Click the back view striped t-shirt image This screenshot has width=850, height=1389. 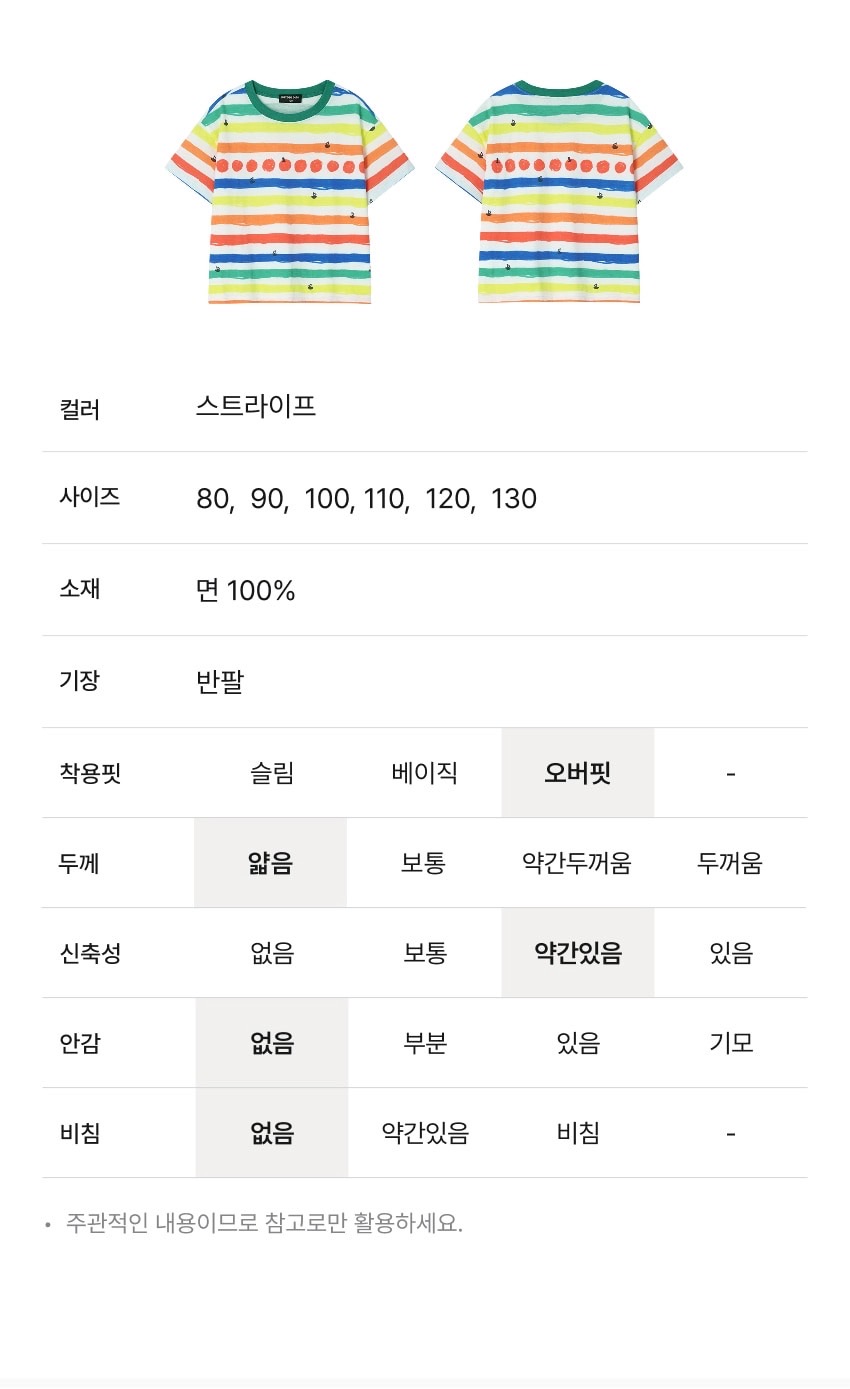pos(559,192)
